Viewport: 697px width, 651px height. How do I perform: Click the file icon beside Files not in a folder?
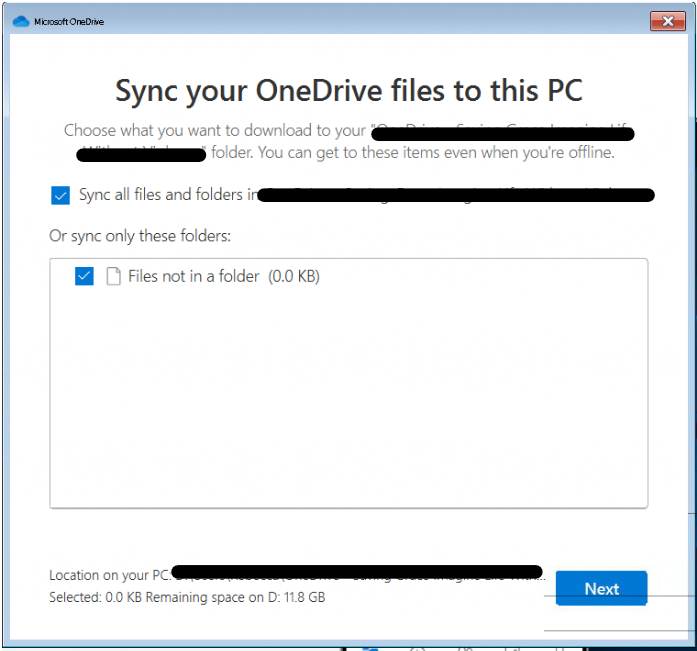(113, 276)
